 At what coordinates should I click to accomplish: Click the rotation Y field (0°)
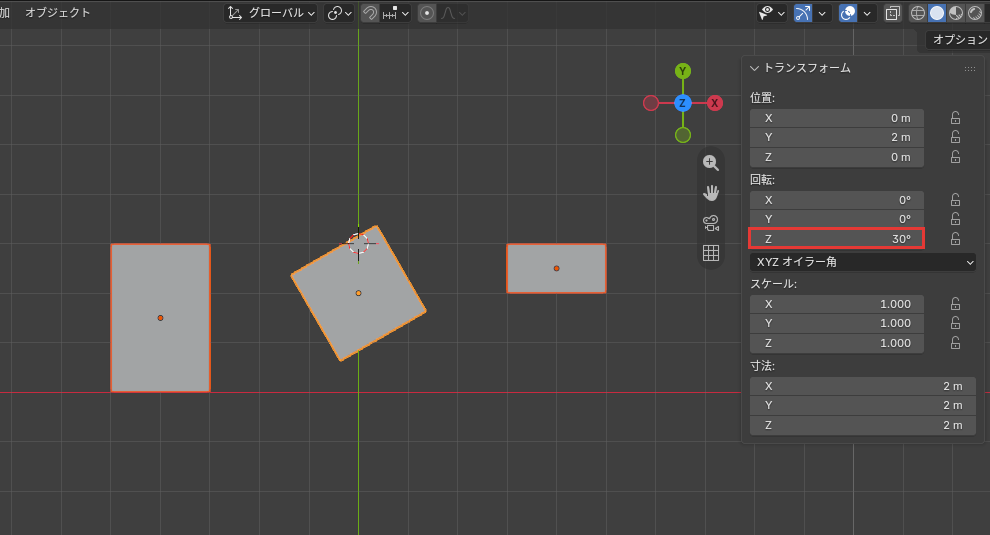tap(837, 219)
